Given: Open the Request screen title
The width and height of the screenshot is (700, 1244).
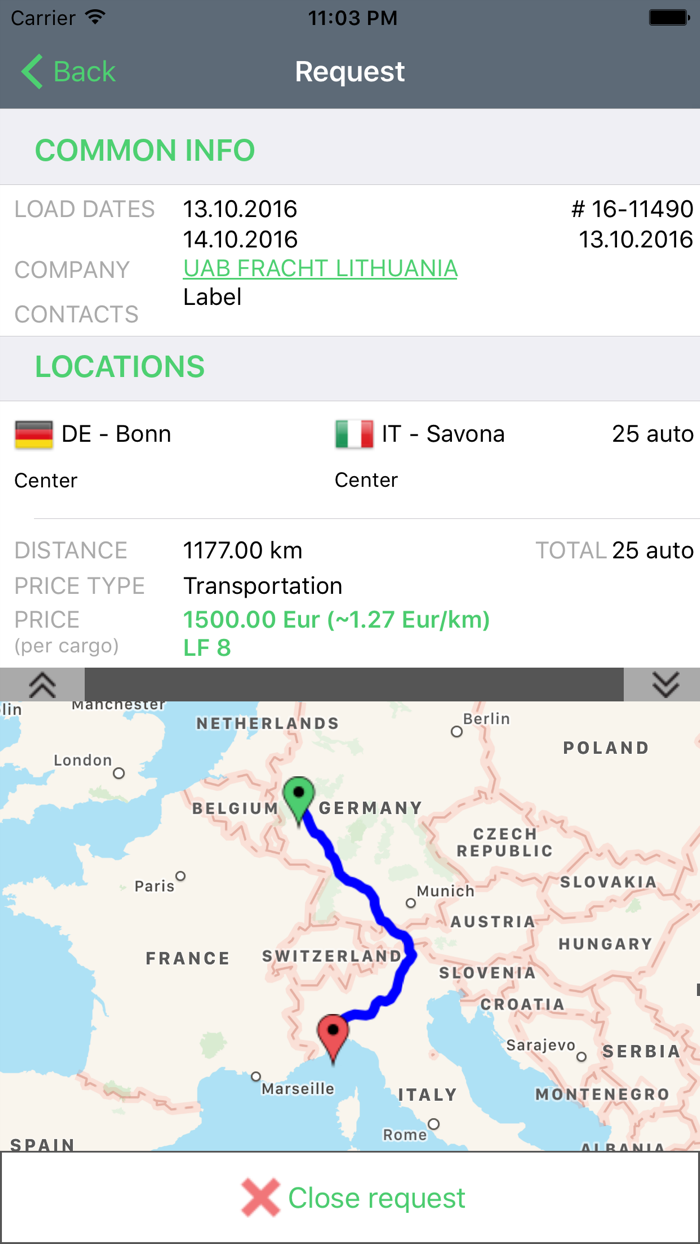Looking at the screenshot, I should 349,71.
